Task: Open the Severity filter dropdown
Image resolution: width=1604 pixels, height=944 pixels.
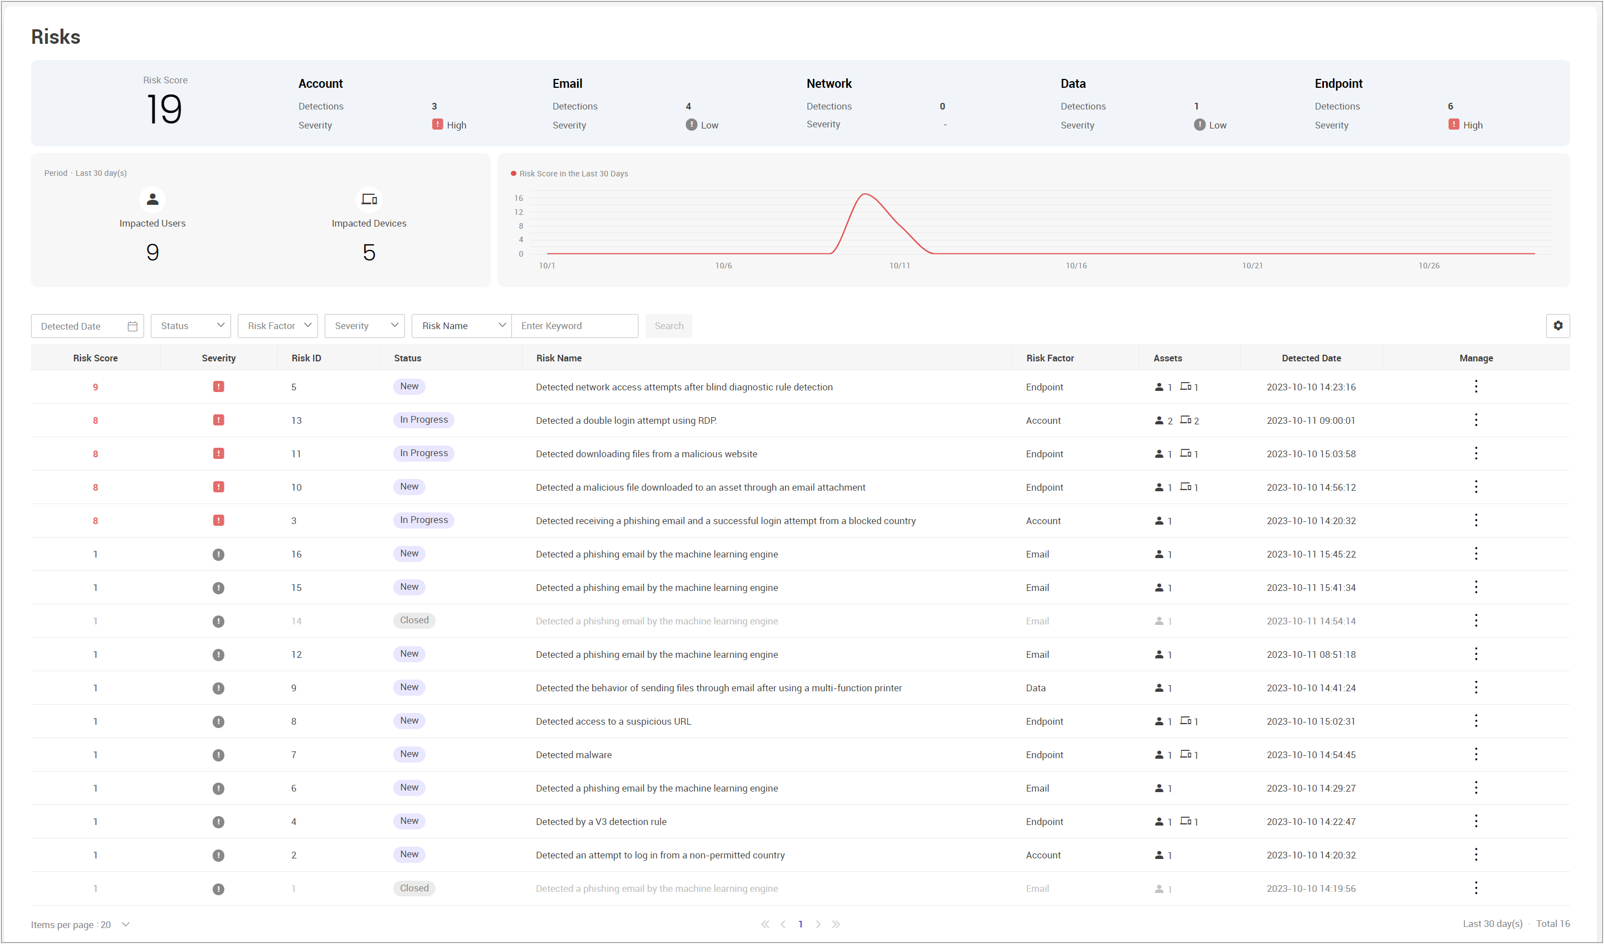Action: click(365, 326)
